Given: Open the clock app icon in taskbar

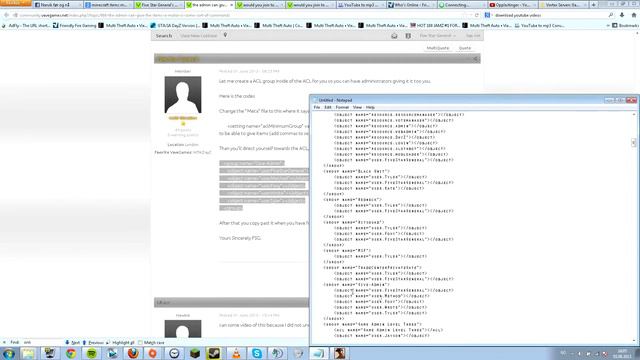Looking at the screenshot, I should [174, 353].
